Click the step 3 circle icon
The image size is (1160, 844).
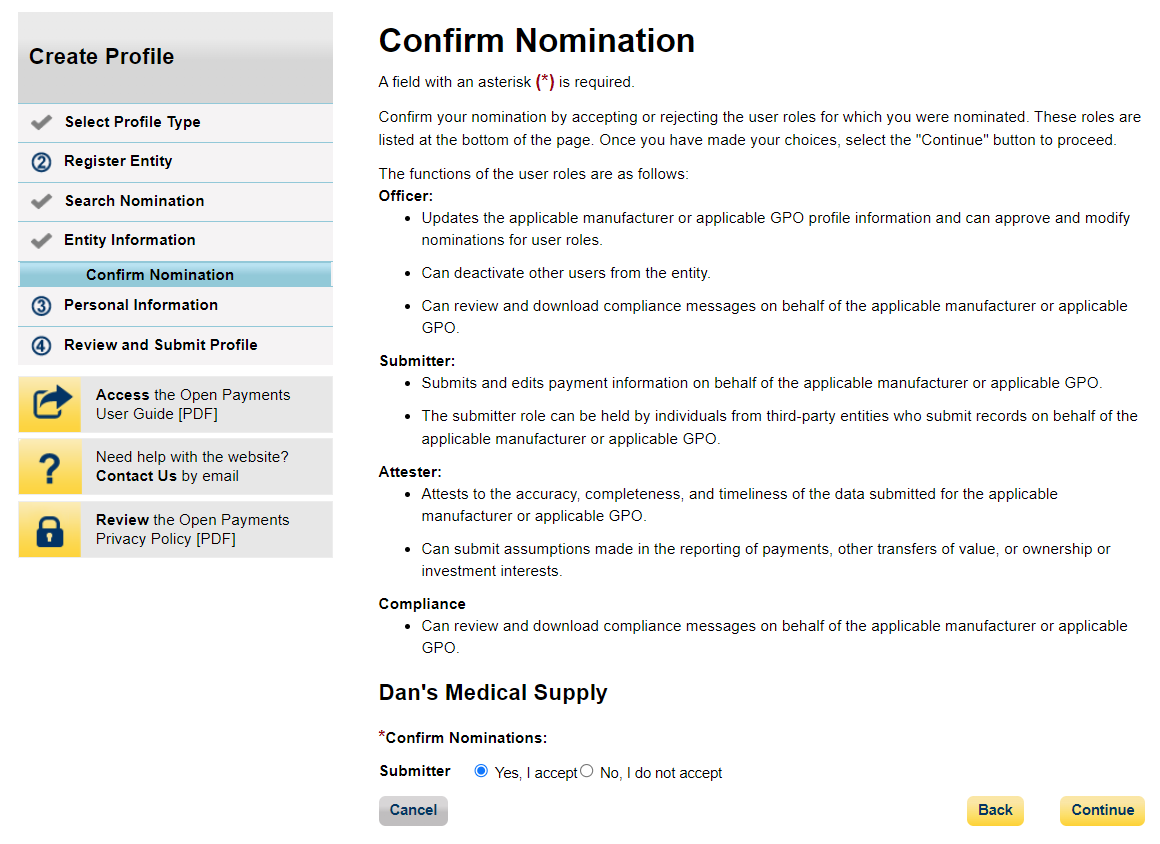point(41,306)
